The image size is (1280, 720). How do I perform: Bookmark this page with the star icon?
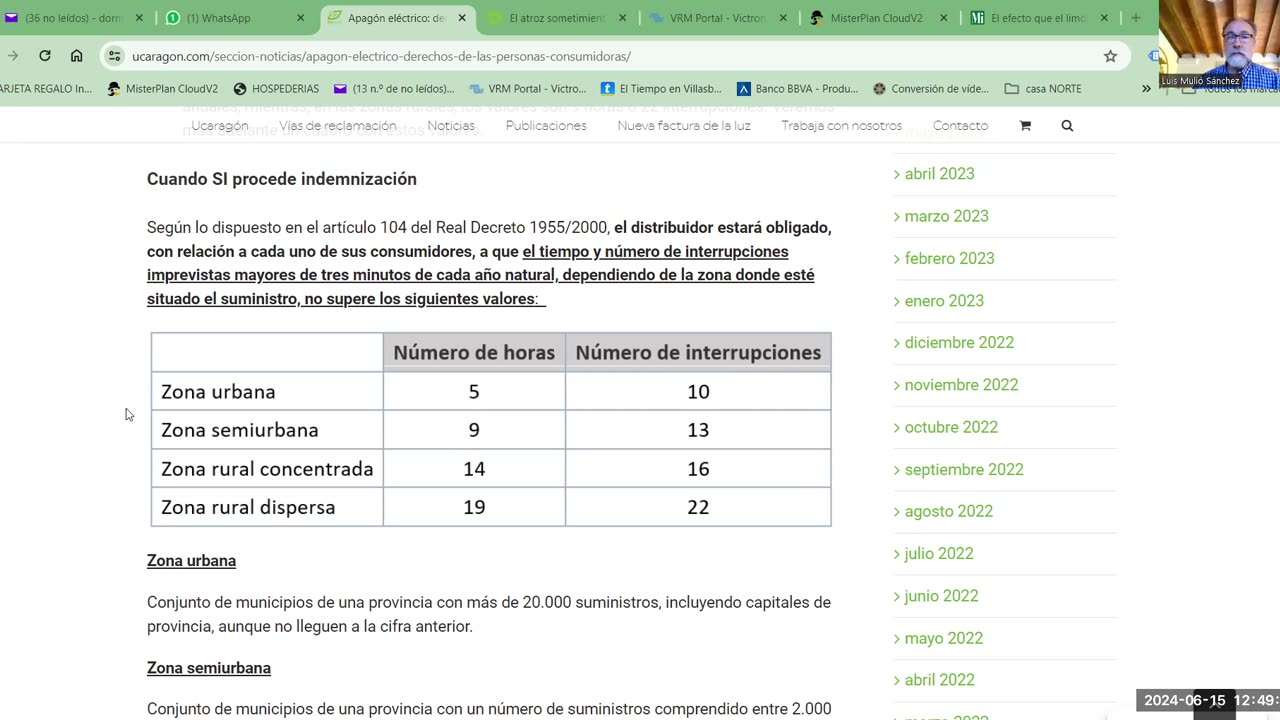tap(1110, 56)
